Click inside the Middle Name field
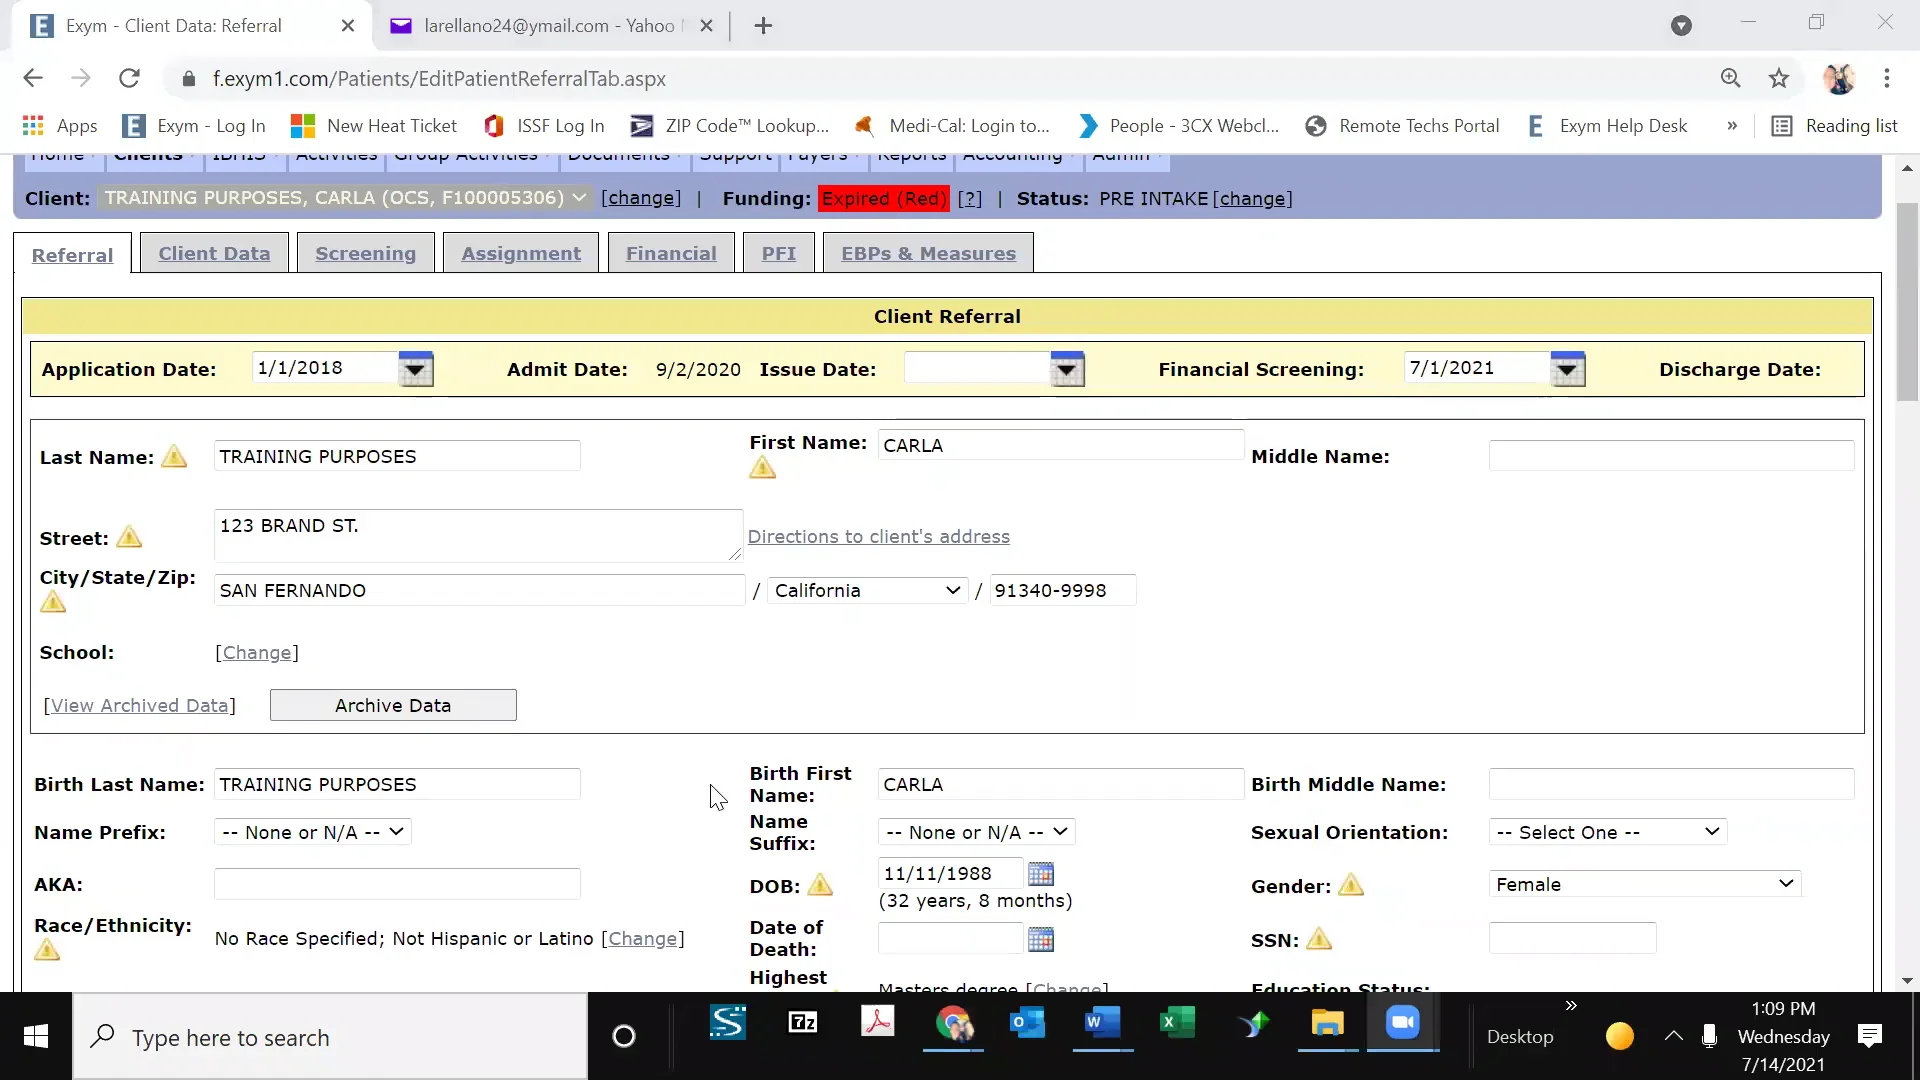1920x1080 pixels. point(1668,455)
